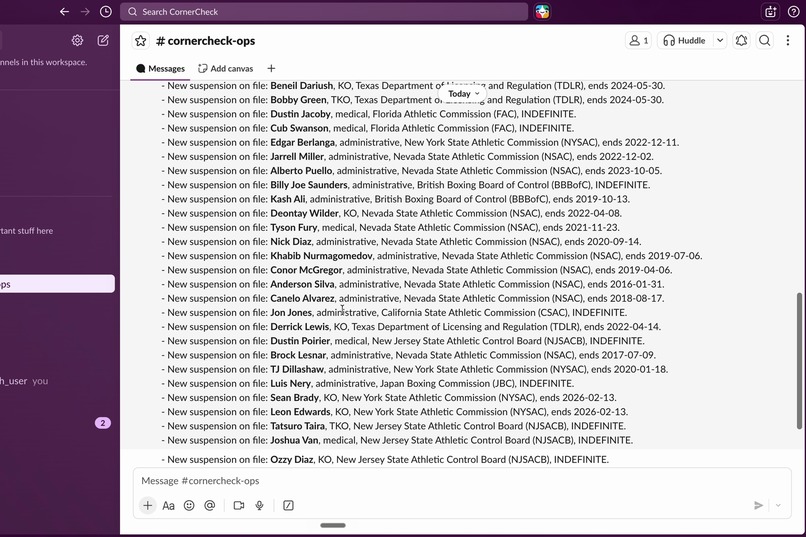Open slash shortcuts in the composer
Viewport: 806px width, 537px height.
click(x=288, y=505)
